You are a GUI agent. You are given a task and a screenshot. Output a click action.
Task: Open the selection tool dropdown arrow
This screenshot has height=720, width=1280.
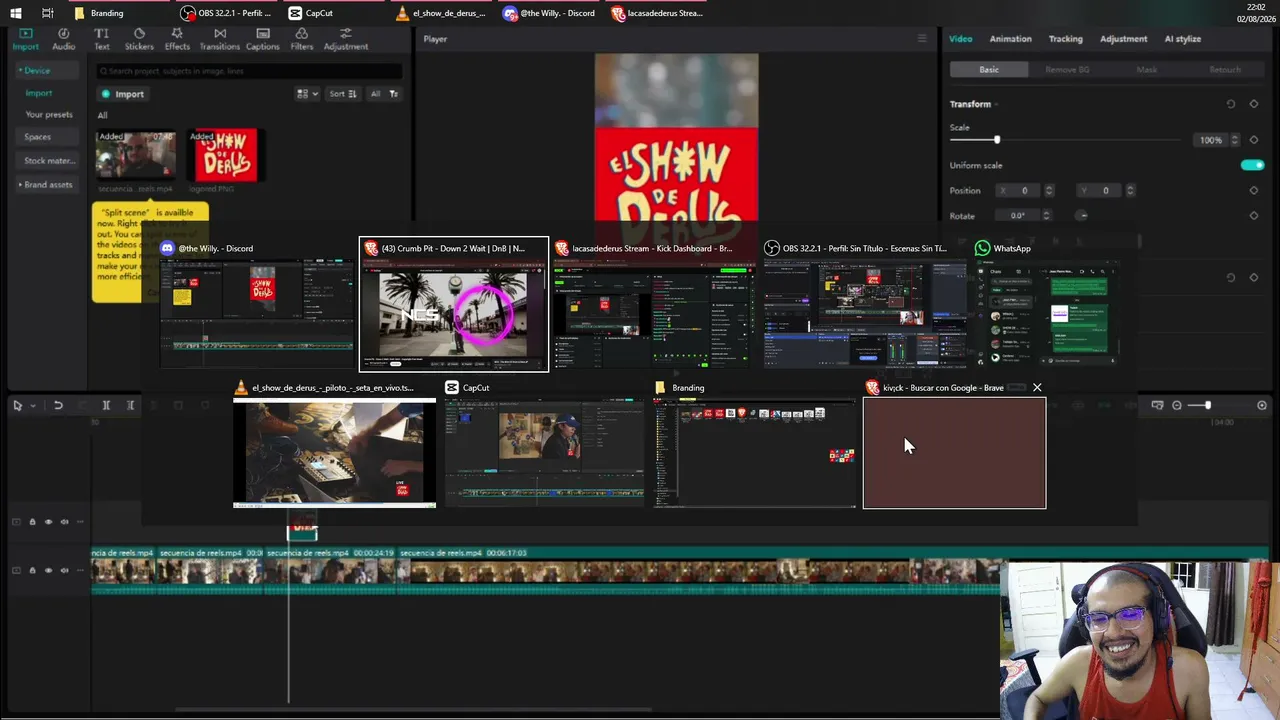click(32, 405)
